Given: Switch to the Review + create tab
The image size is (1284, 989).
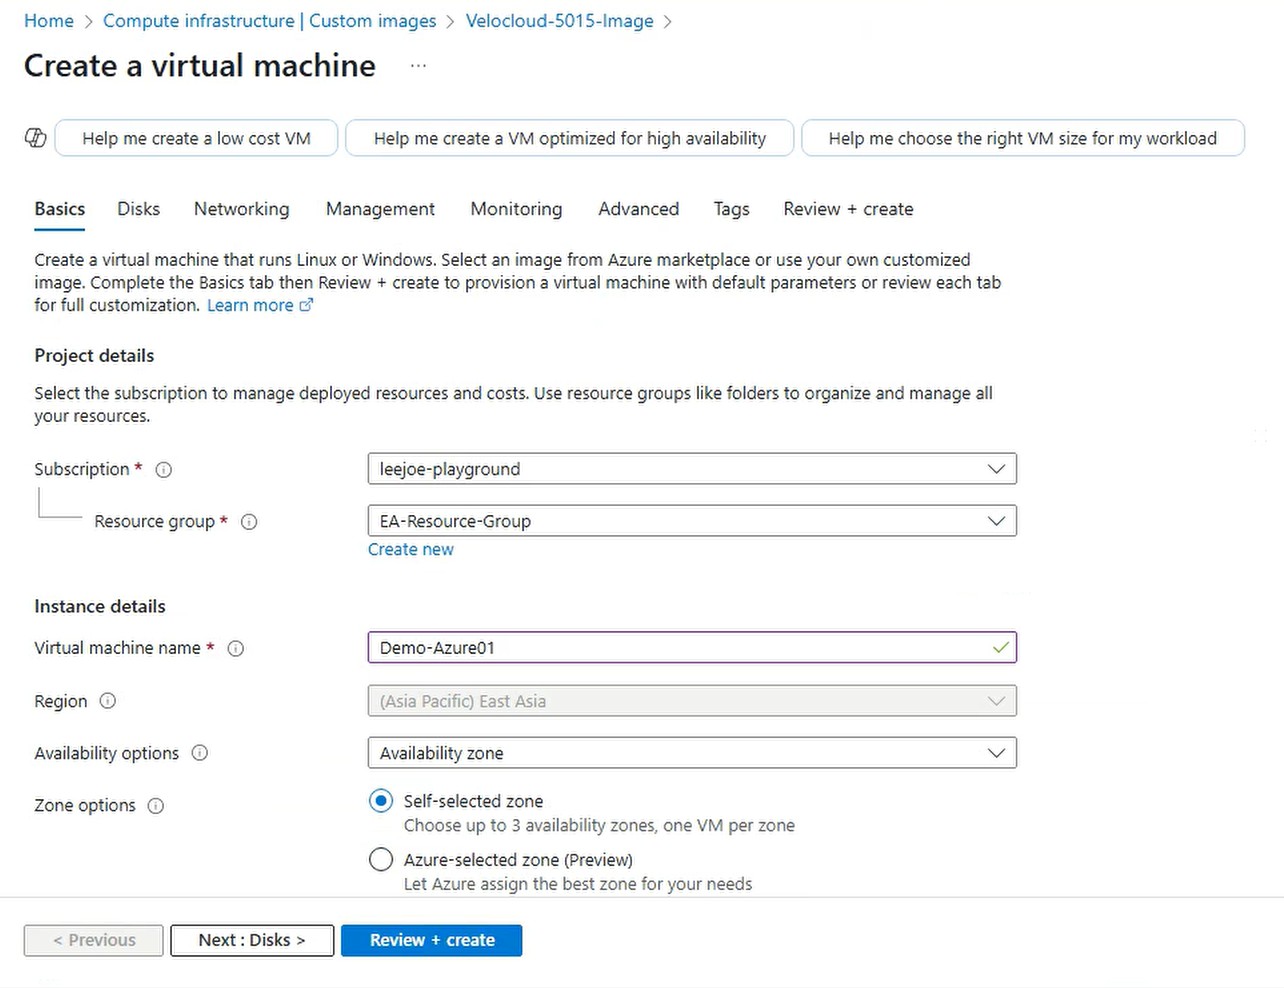Looking at the screenshot, I should 848,209.
